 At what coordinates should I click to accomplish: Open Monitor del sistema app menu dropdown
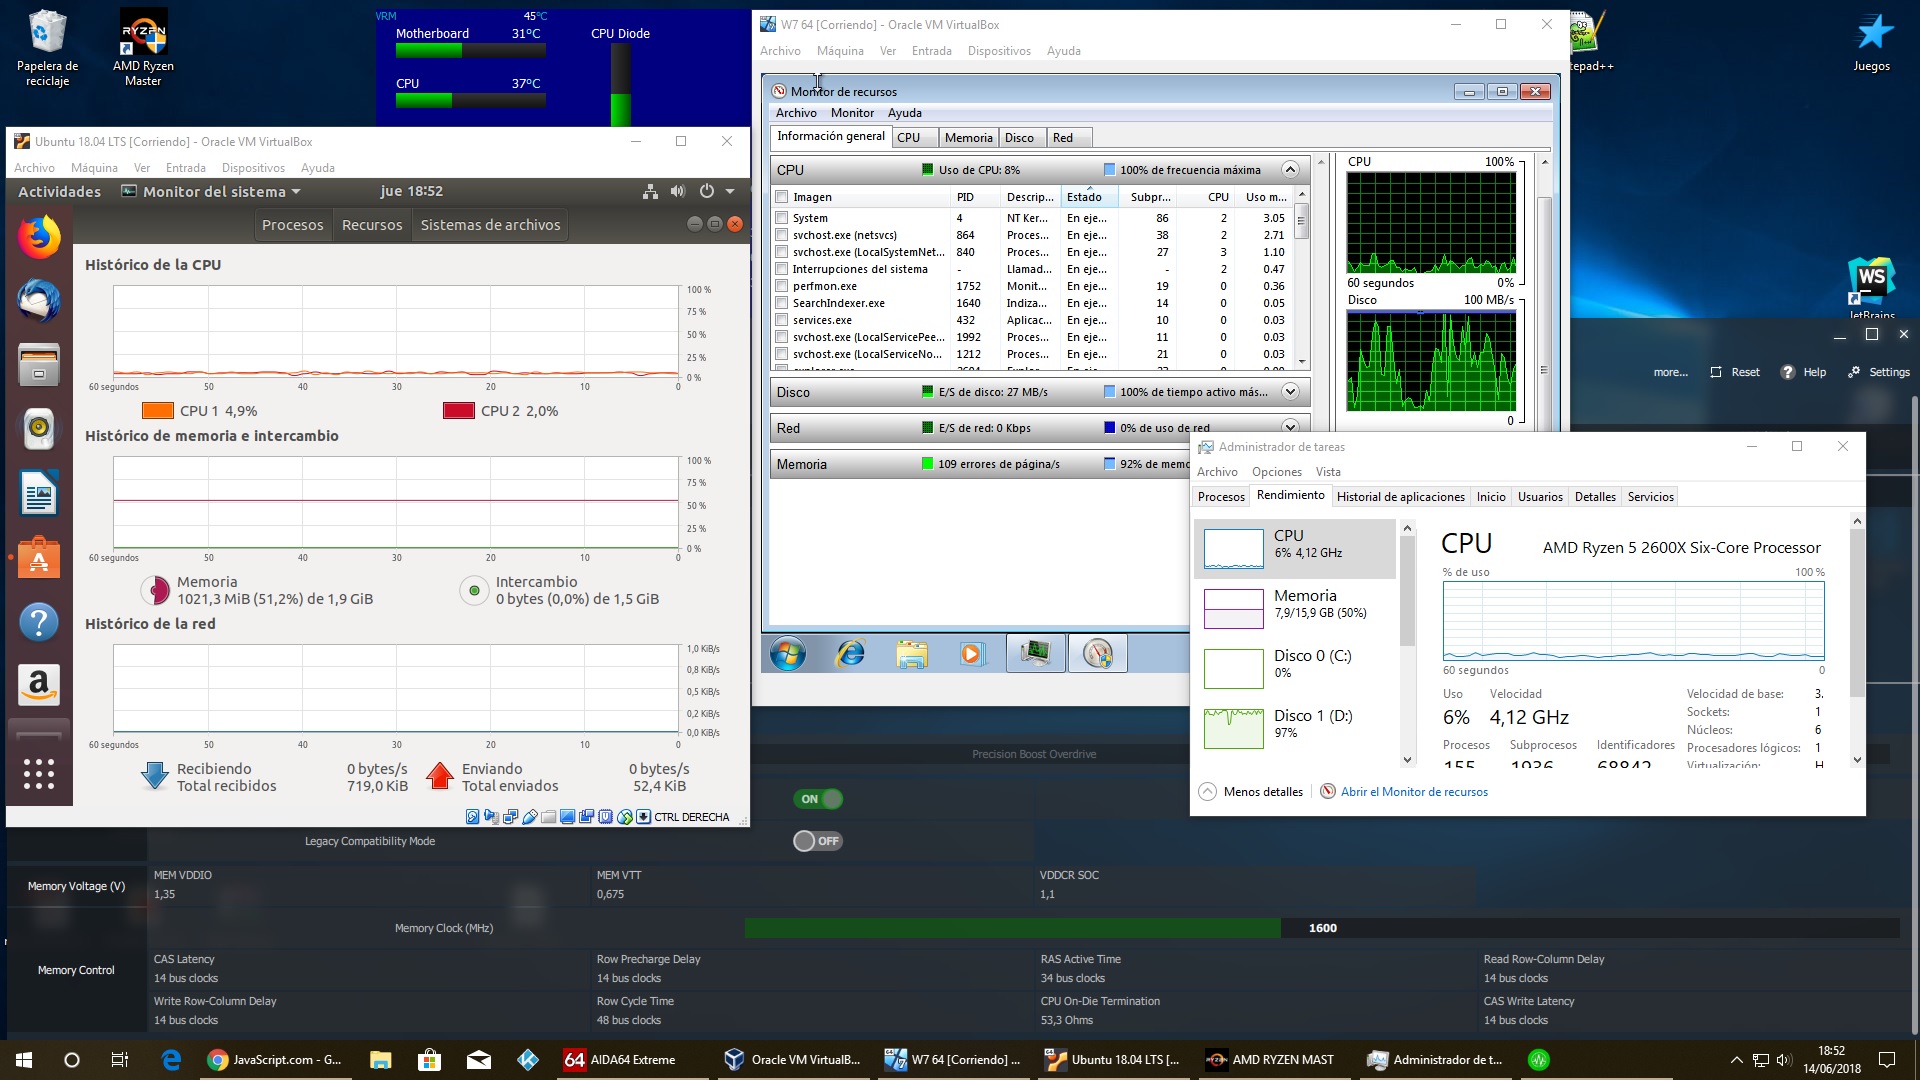tap(211, 191)
